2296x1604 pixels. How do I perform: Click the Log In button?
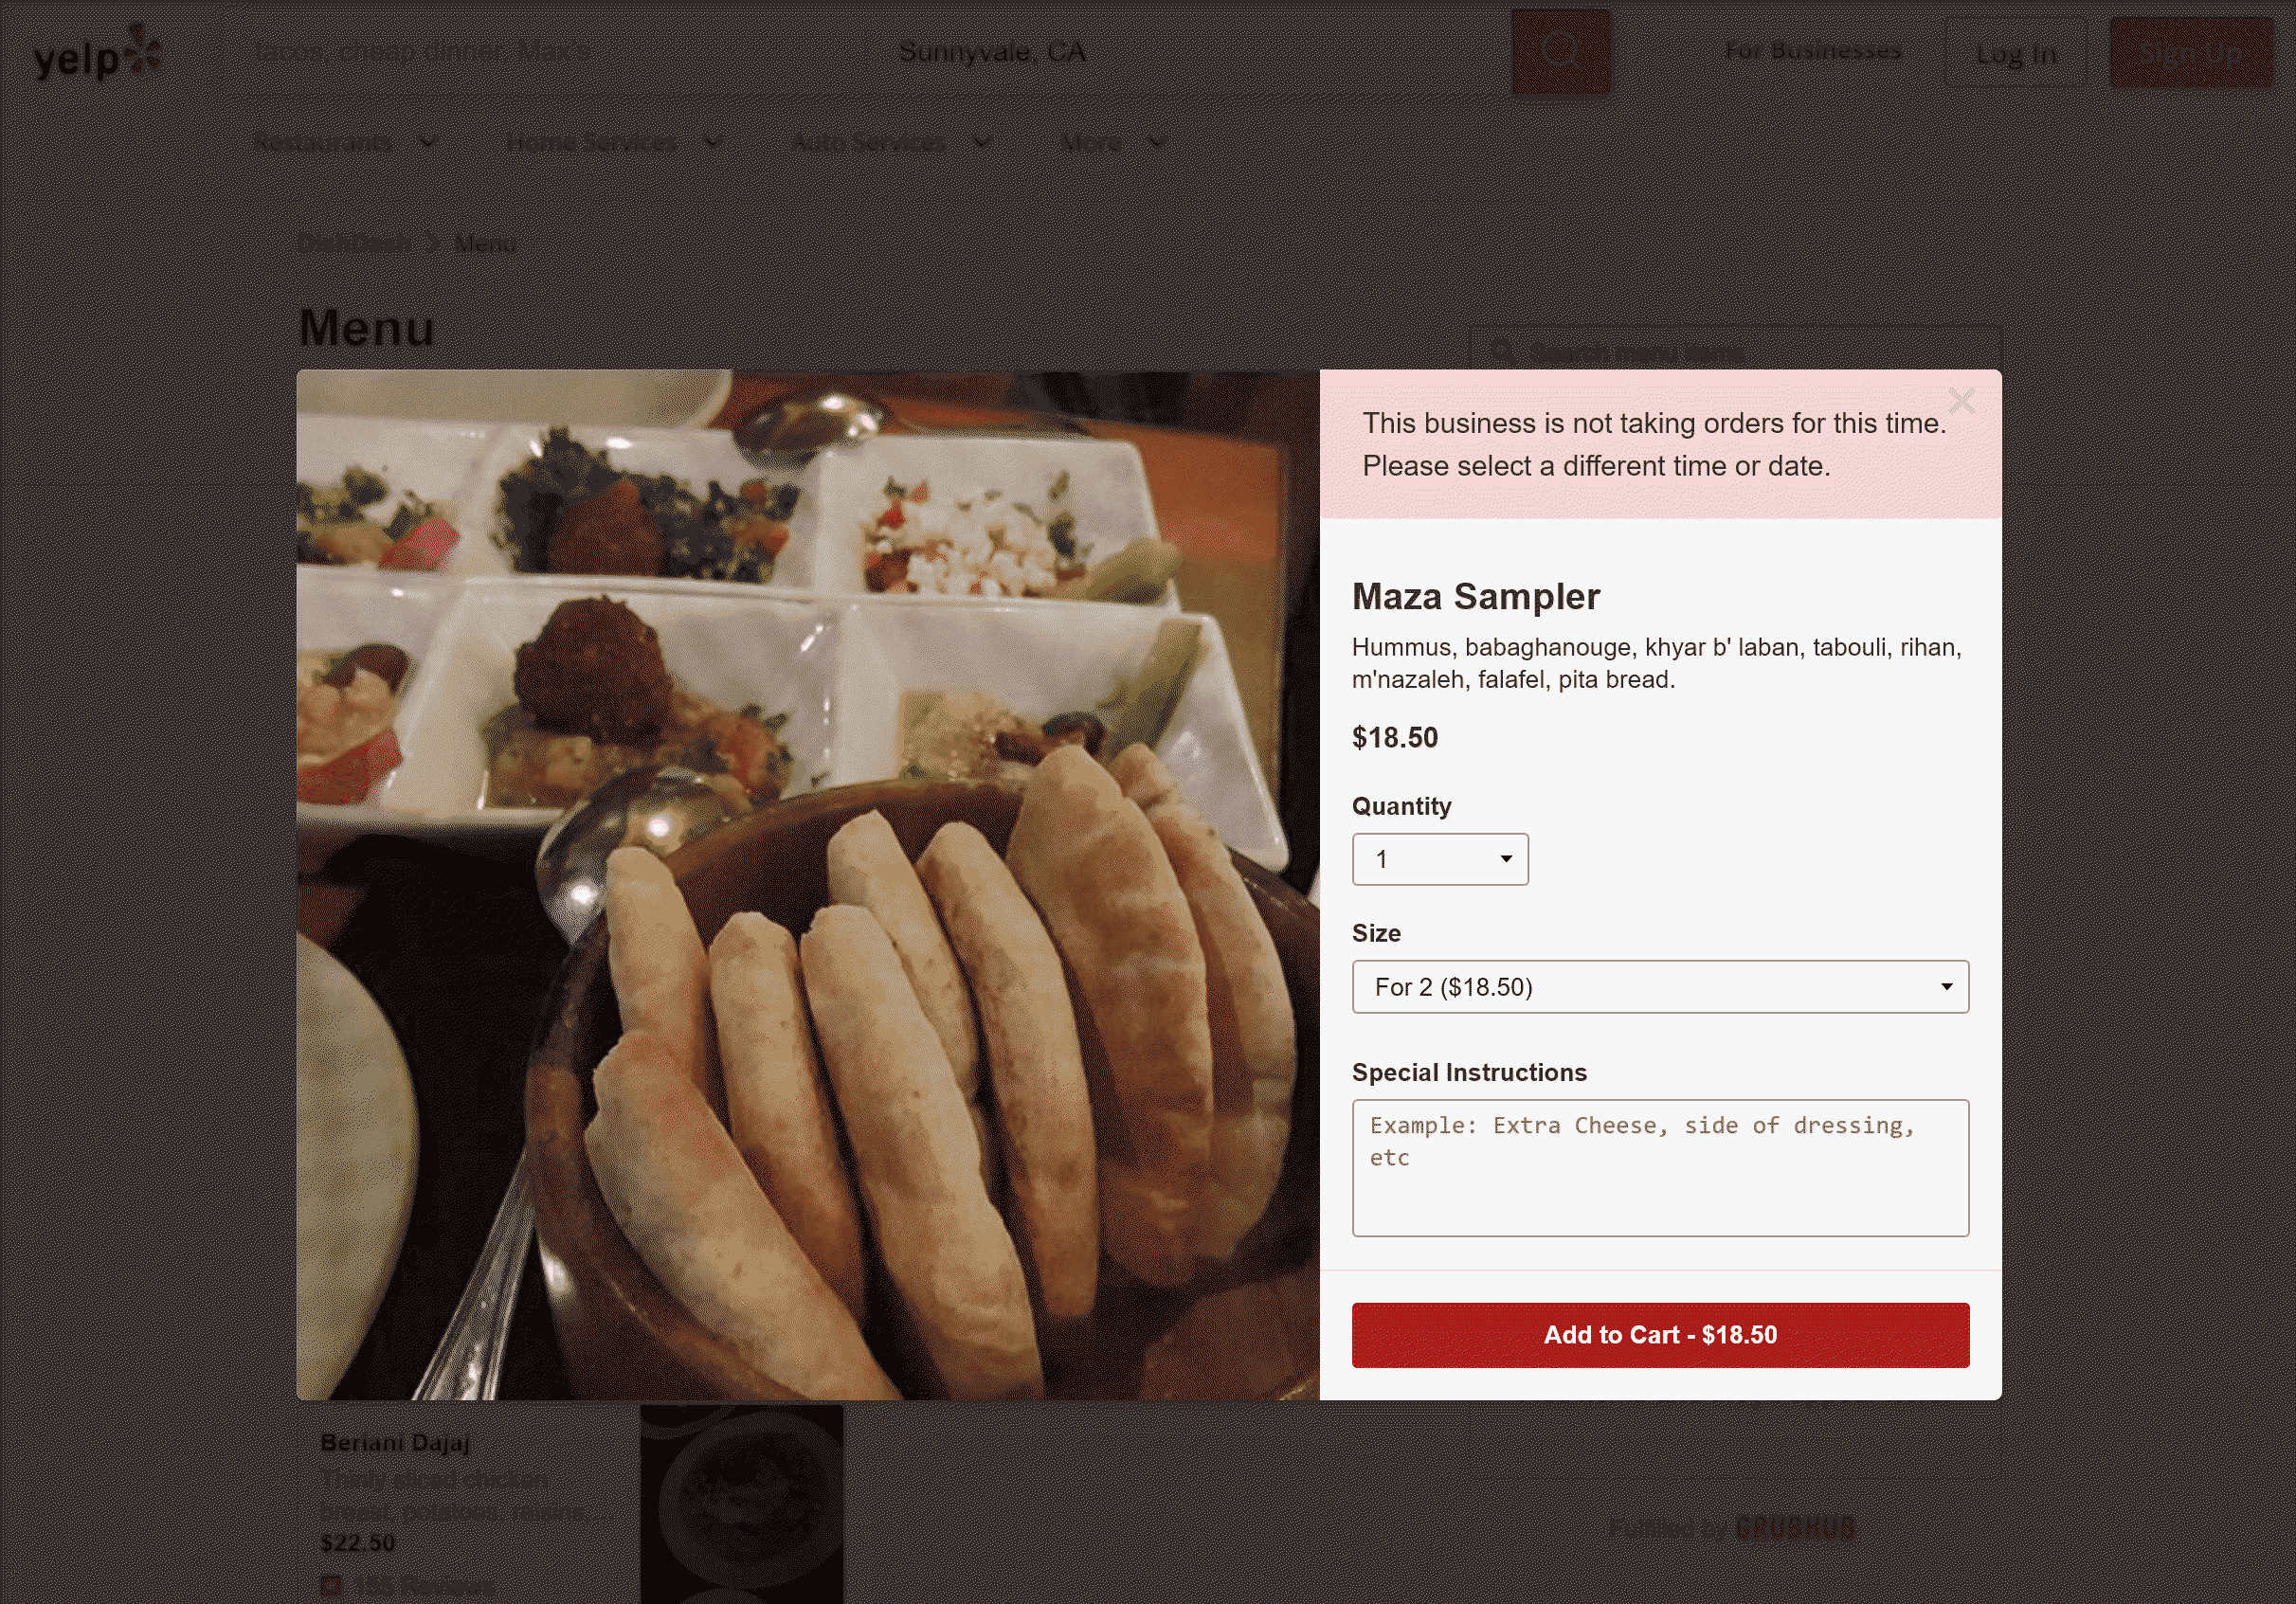click(x=2015, y=54)
